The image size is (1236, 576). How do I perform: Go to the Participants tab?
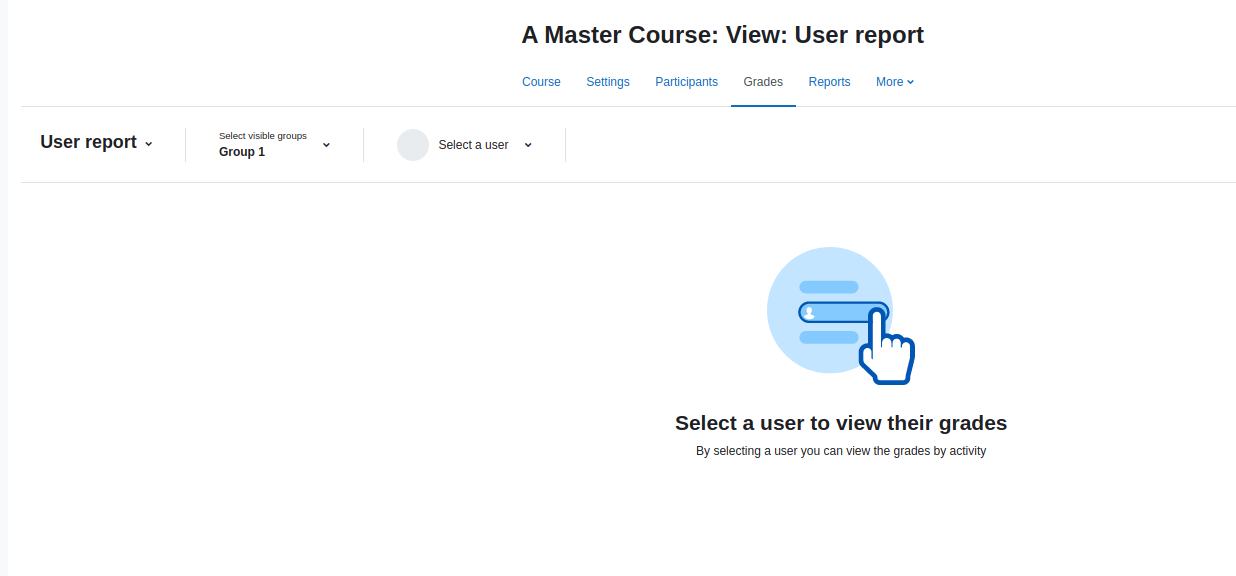point(686,82)
